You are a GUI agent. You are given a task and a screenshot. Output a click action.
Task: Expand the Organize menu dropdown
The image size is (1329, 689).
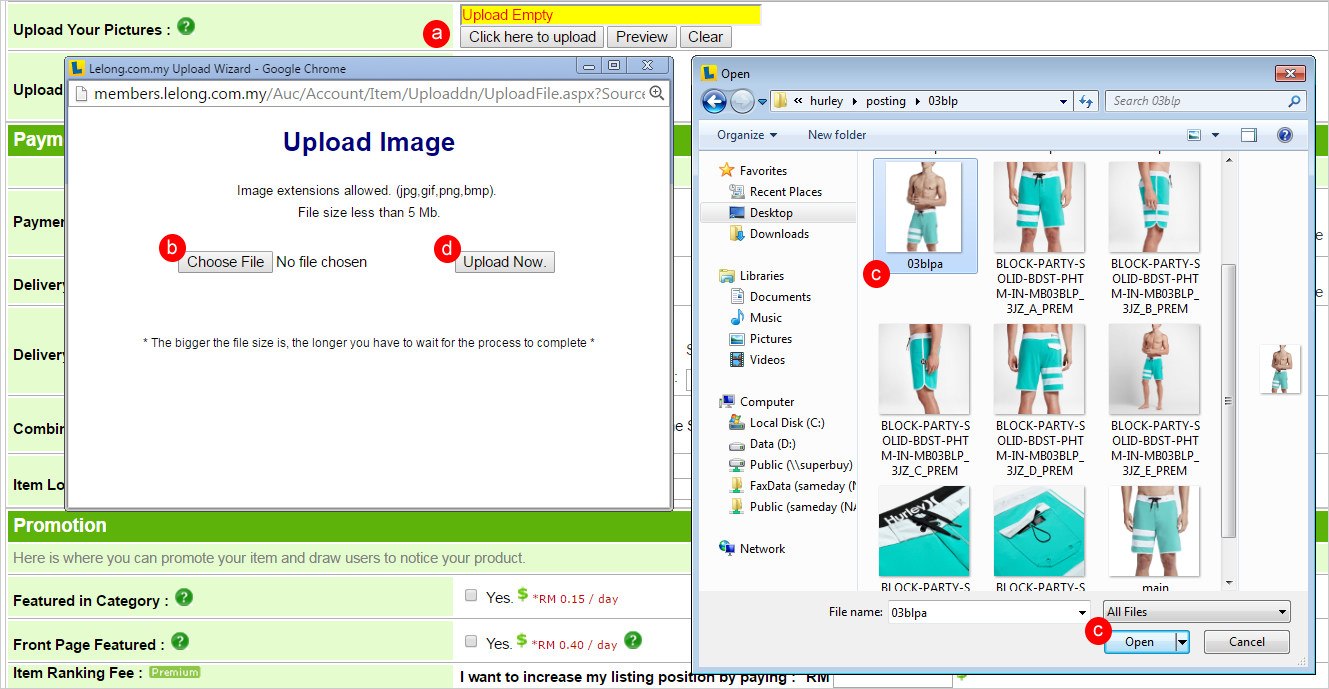(747, 135)
